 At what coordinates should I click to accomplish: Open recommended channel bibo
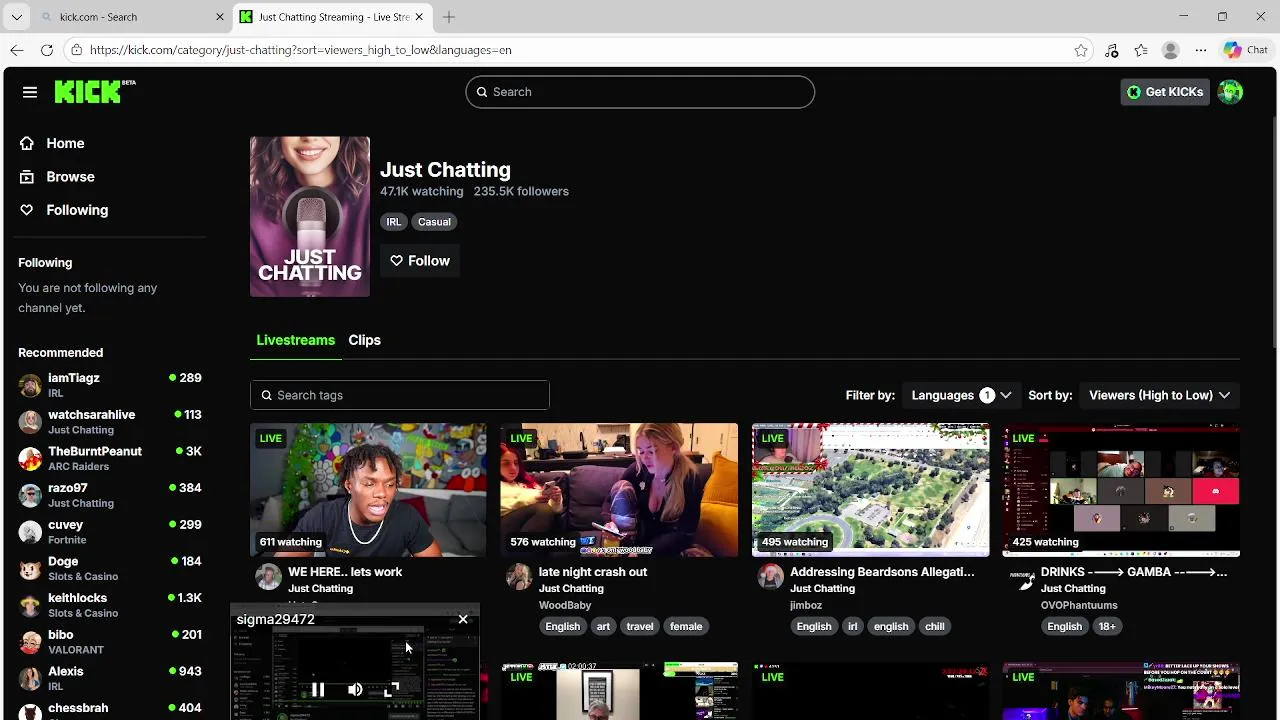(110, 642)
